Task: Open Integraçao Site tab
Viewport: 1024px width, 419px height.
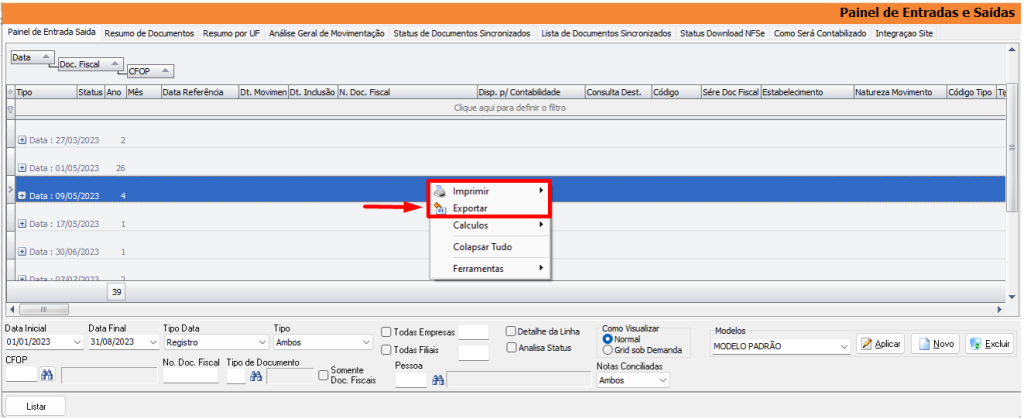Action: coord(904,33)
